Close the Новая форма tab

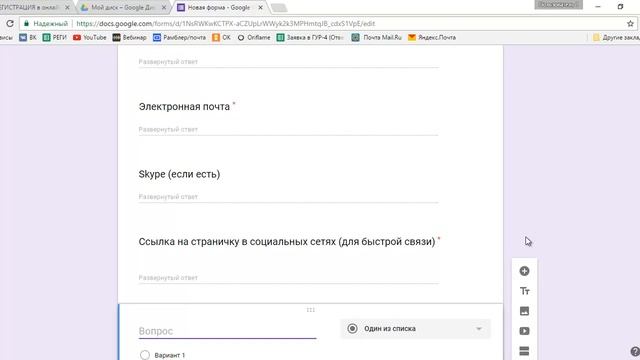pyautogui.click(x=260, y=7)
